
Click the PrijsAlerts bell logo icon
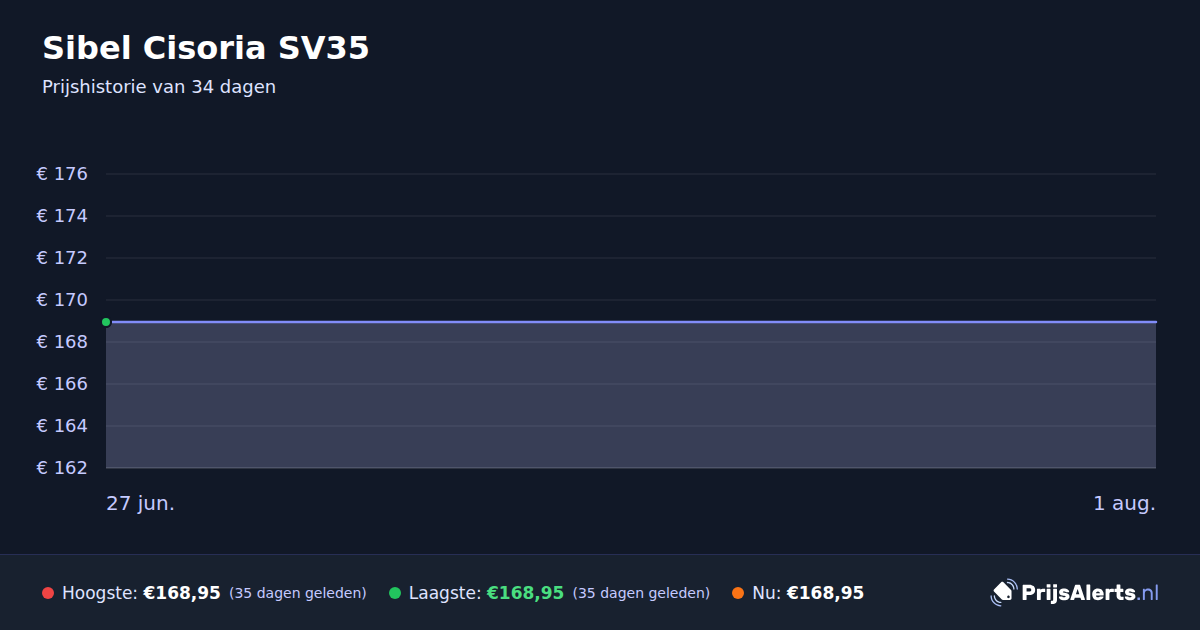(x=1003, y=592)
